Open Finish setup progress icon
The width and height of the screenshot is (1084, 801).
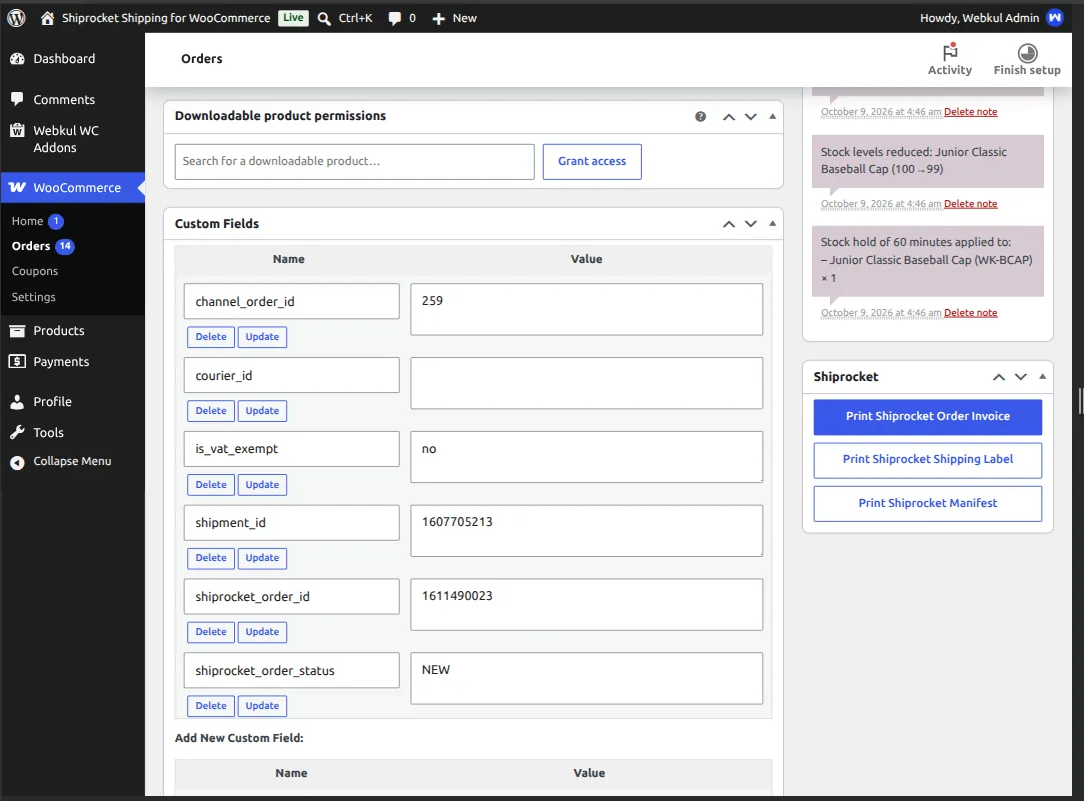click(1027, 53)
